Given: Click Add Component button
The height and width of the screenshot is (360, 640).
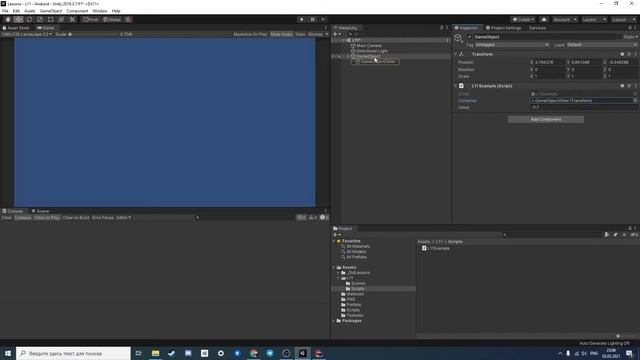Looking at the screenshot, I should 546,119.
